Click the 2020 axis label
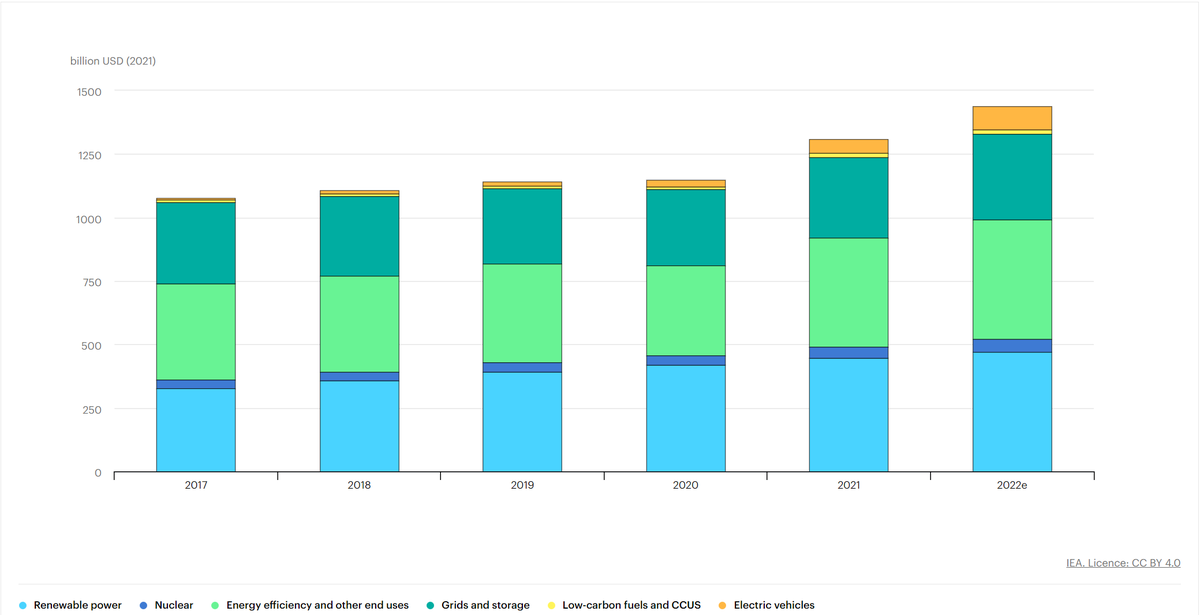The width and height of the screenshot is (1200, 615). (684, 485)
